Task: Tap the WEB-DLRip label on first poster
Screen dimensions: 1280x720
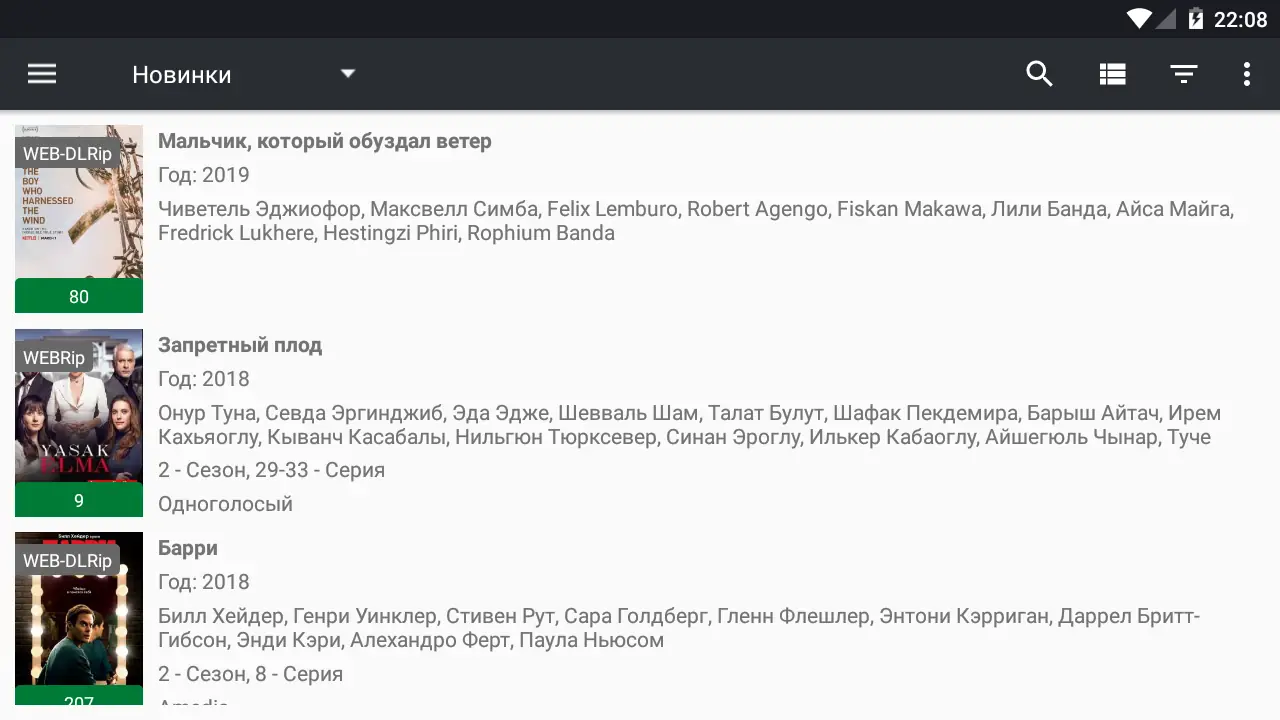Action: click(x=67, y=154)
